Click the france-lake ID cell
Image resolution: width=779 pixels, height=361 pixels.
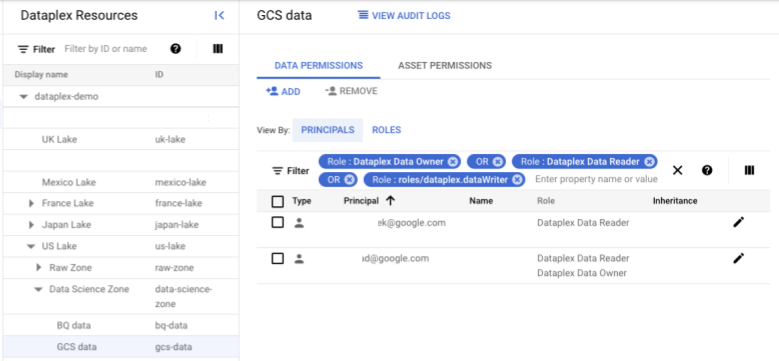click(x=178, y=204)
